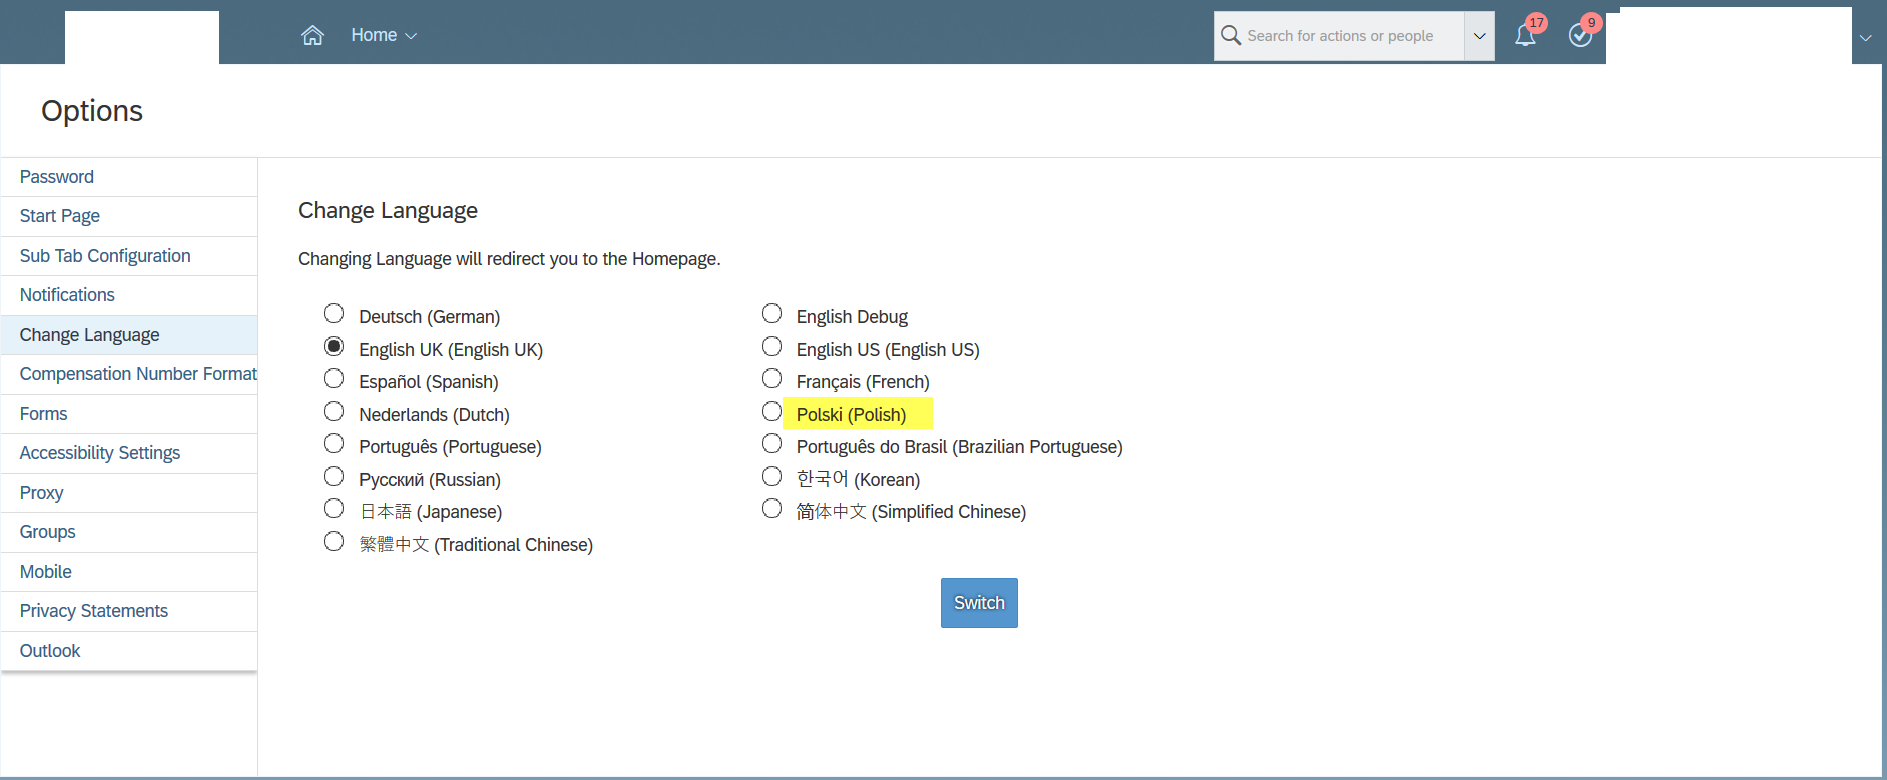
Task: Expand the user account menu chevron
Action: point(1866,37)
